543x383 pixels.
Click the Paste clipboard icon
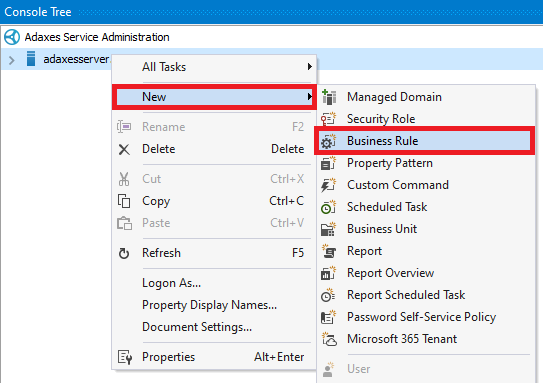(x=124, y=223)
